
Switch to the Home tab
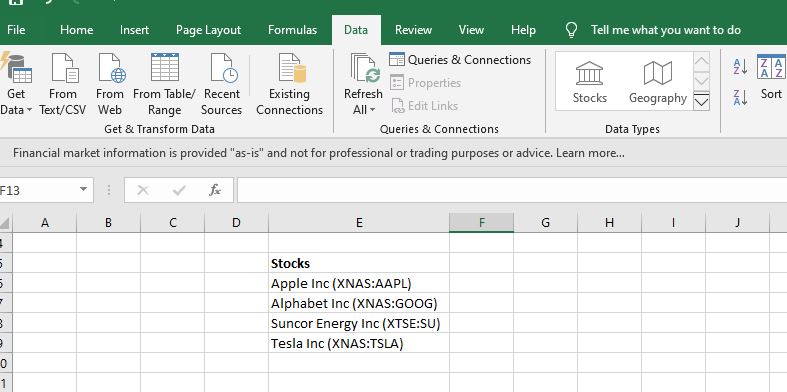76,30
